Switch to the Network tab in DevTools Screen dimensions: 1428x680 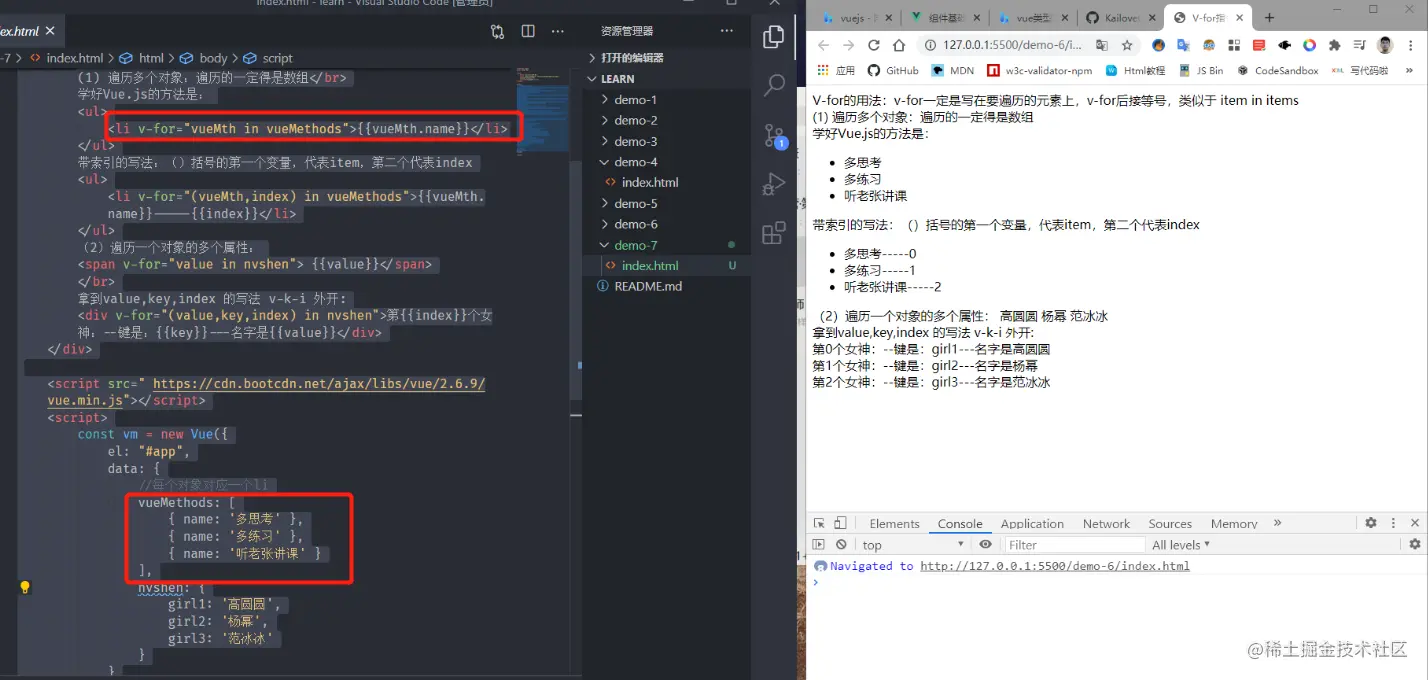pyautogui.click(x=1106, y=524)
